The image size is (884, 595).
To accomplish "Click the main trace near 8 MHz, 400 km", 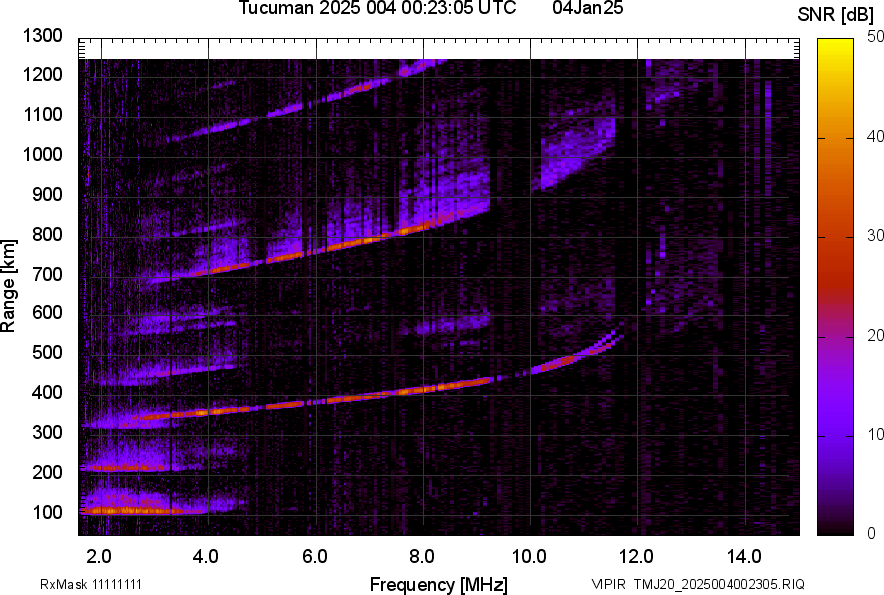I will 422,389.
